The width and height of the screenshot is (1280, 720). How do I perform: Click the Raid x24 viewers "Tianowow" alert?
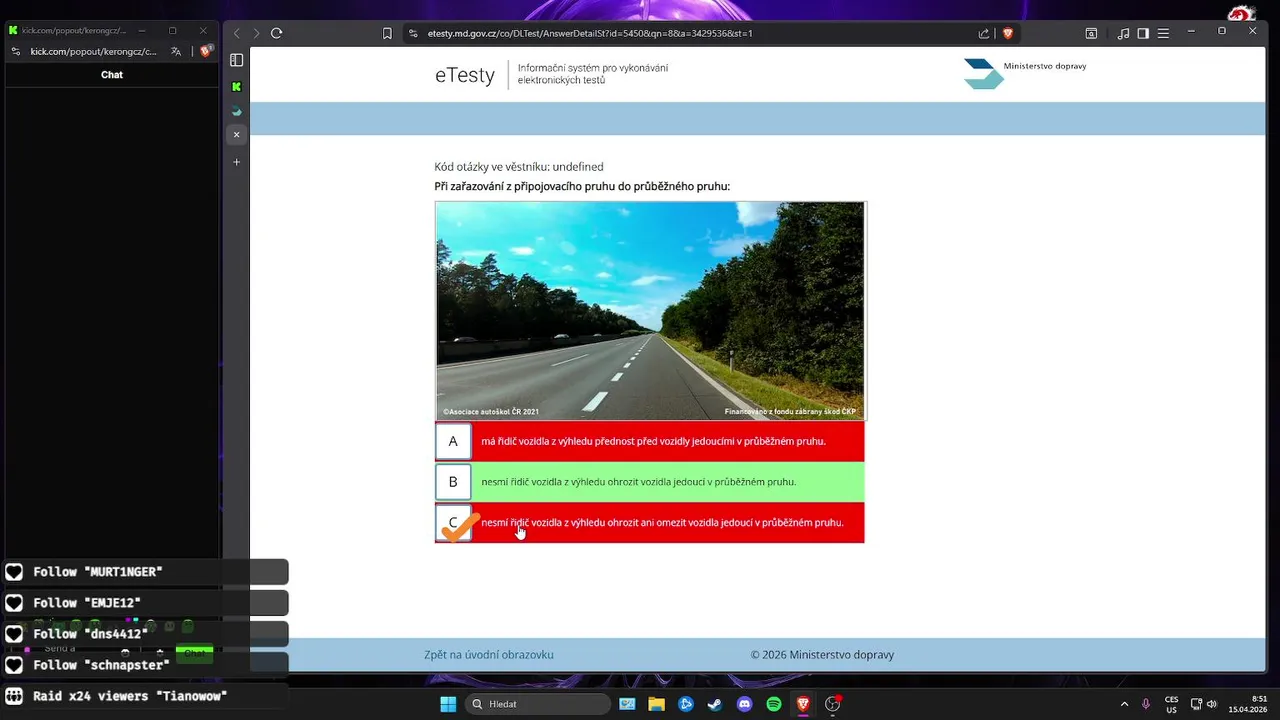pos(145,696)
